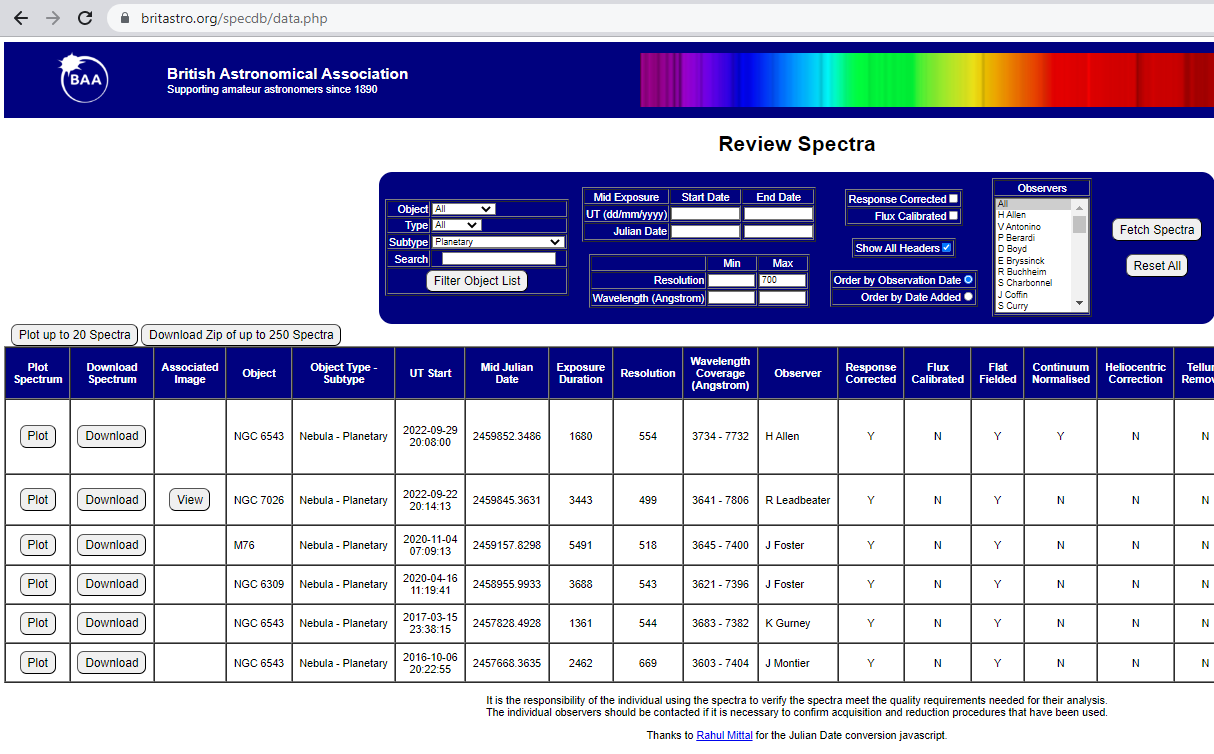Choose R Buchheim from Observers list
The image size is (1214, 754).
pos(1020,272)
